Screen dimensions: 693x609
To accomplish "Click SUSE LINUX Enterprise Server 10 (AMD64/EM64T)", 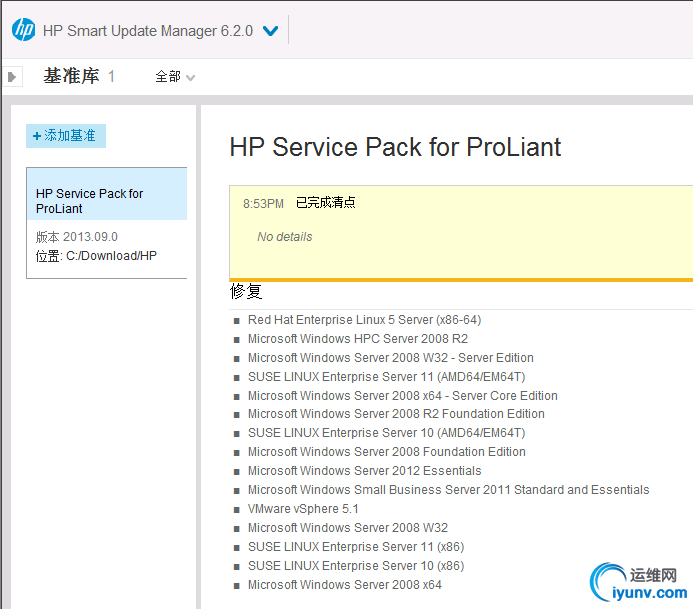I will click(x=386, y=433).
